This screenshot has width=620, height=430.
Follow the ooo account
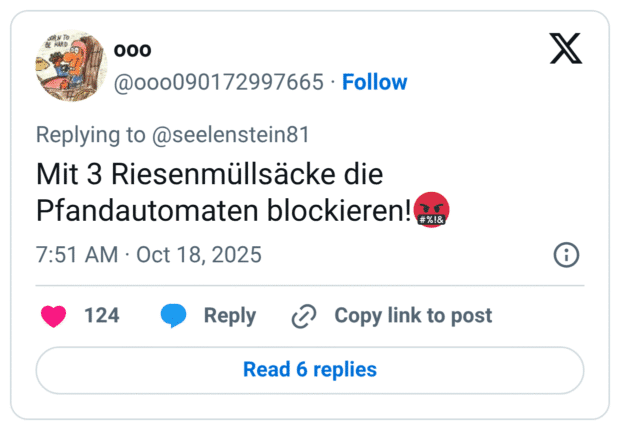tap(374, 82)
